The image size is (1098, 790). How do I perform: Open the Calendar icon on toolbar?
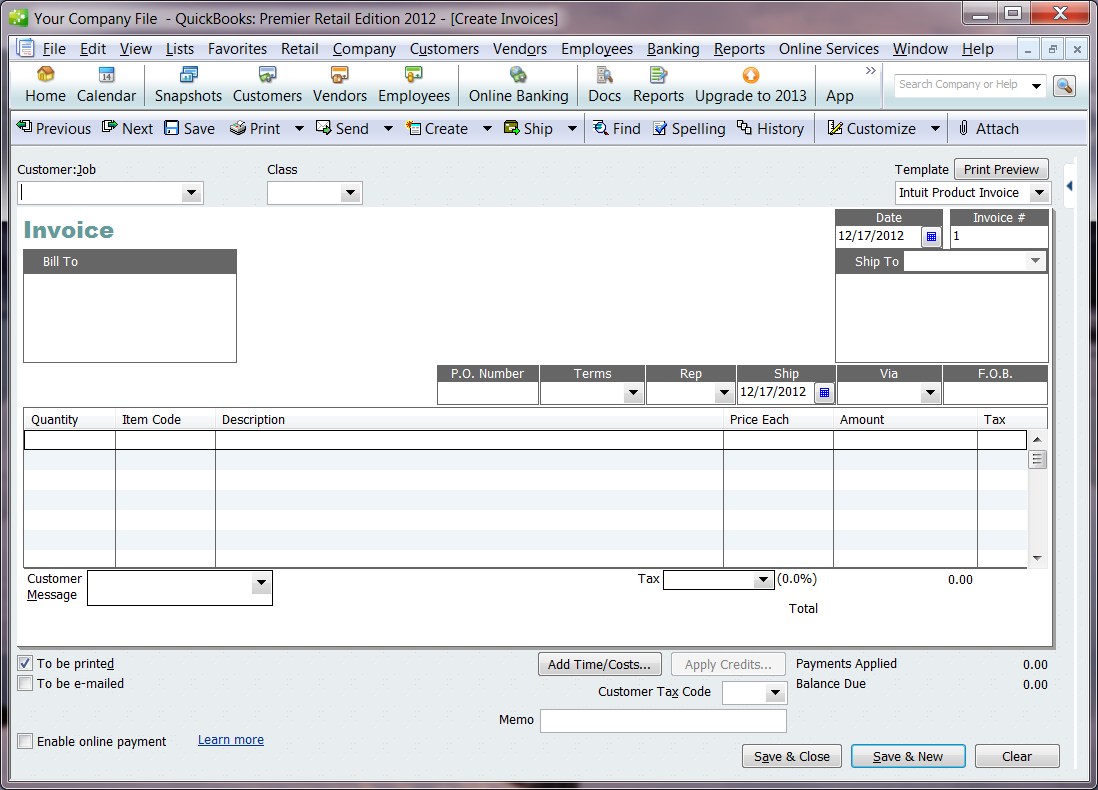coord(107,85)
